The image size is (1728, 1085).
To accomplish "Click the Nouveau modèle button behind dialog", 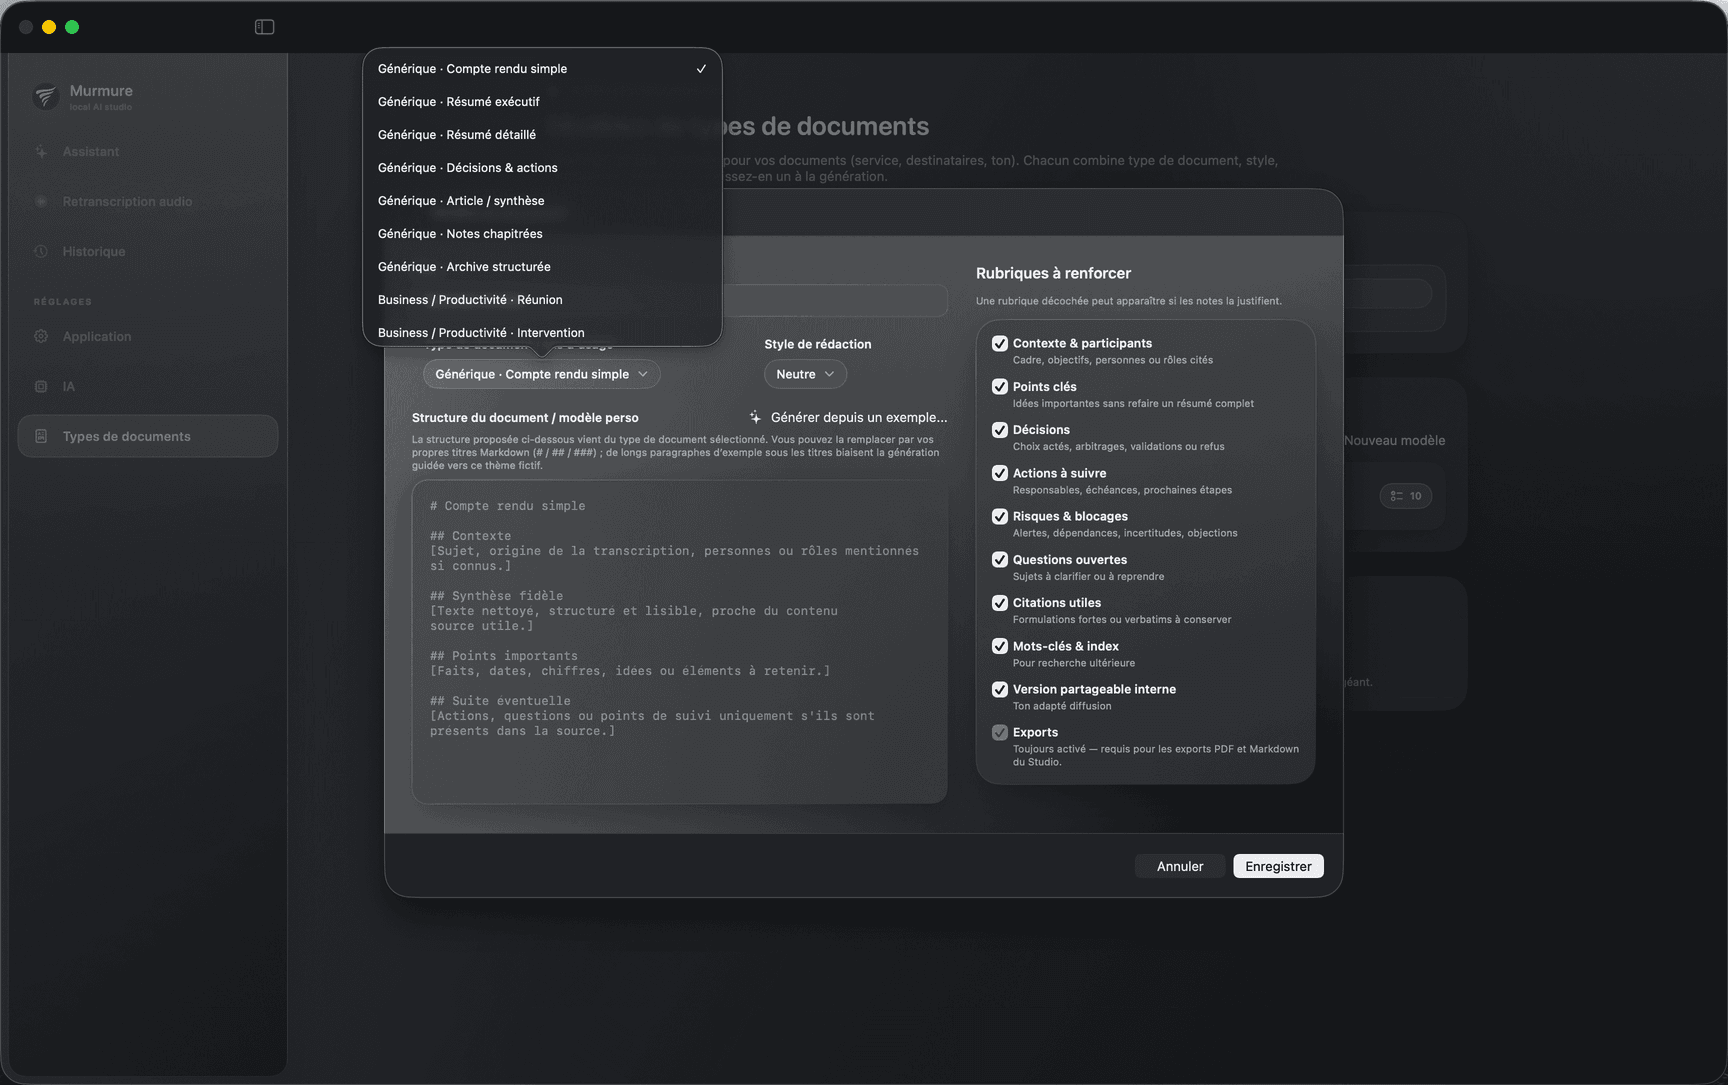I will [x=1394, y=441].
